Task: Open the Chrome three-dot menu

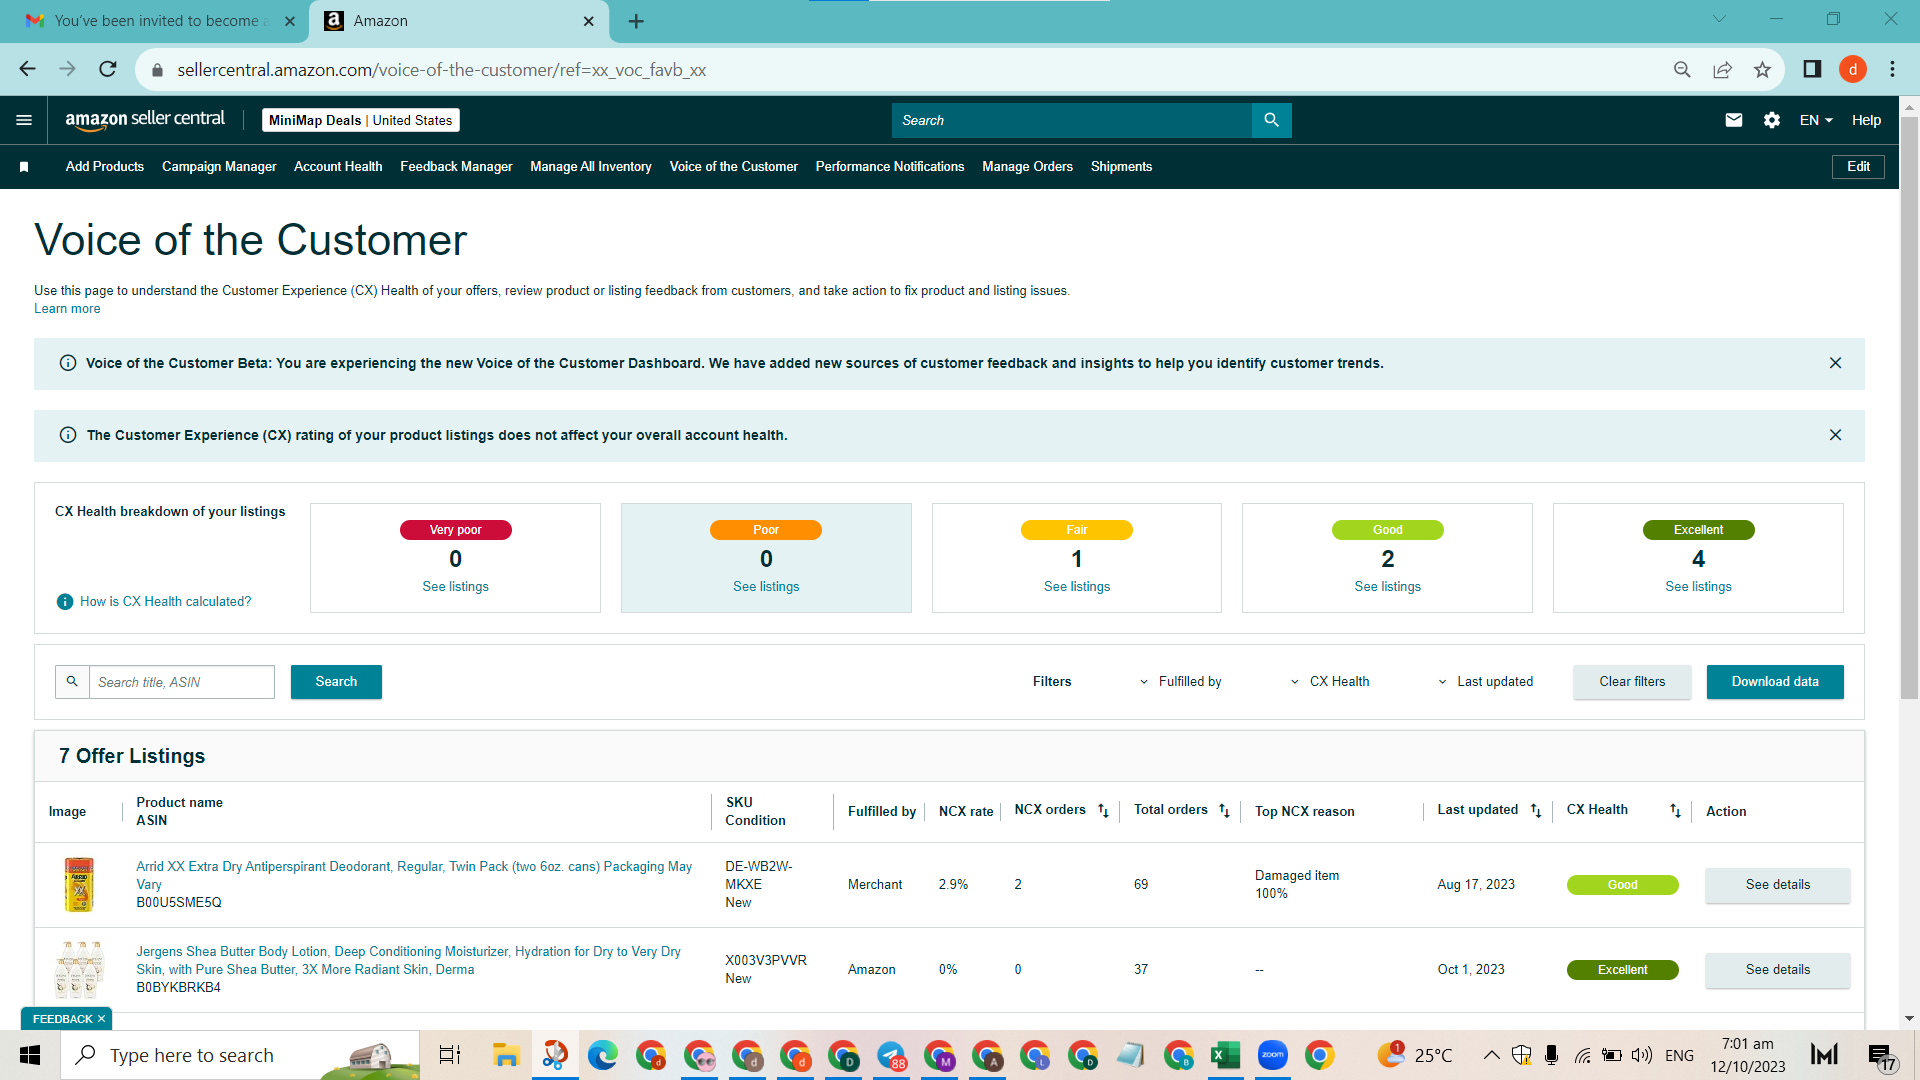Action: (x=1892, y=69)
